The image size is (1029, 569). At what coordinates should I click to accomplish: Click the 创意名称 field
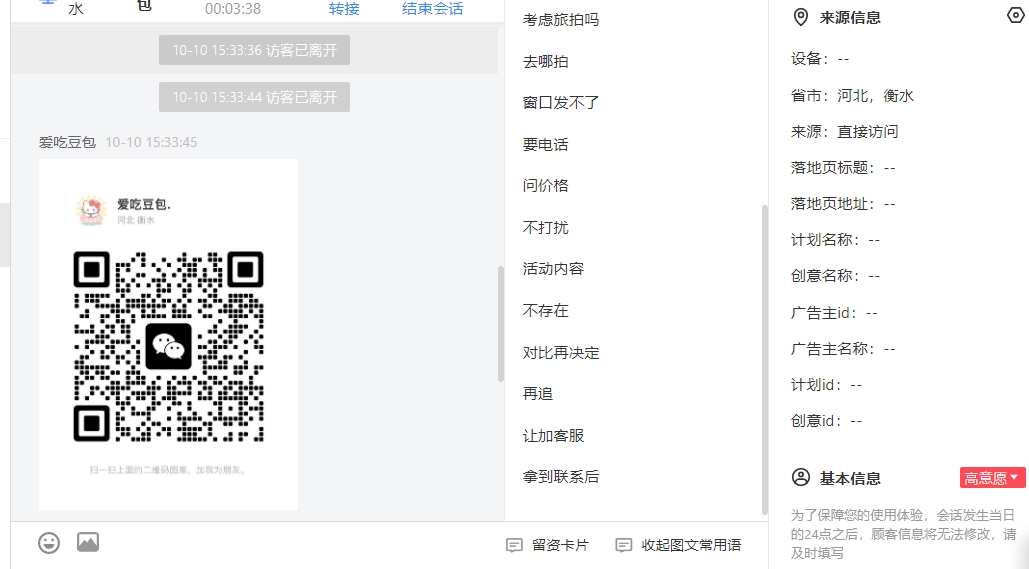(835, 276)
